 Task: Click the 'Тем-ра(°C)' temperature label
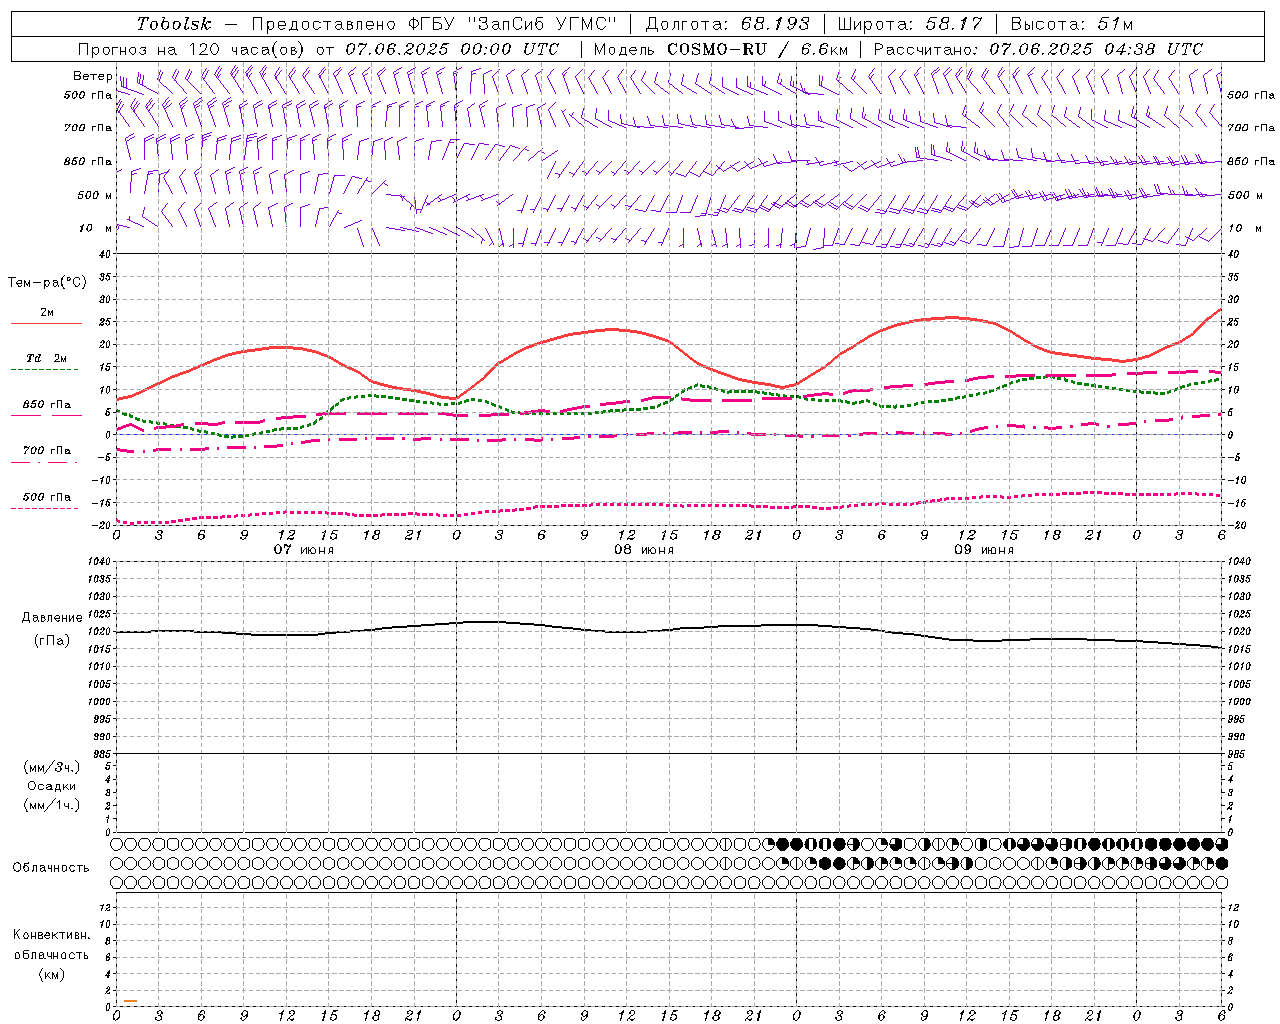(x=47, y=283)
